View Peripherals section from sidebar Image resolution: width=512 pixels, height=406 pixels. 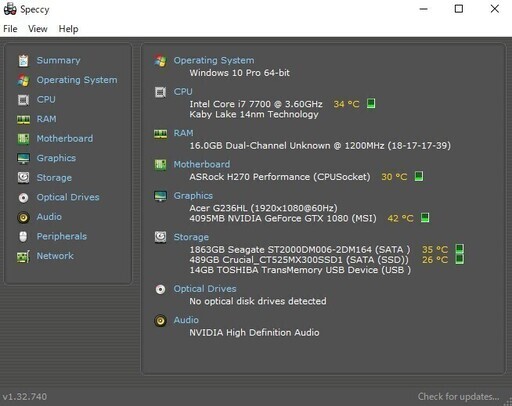(62, 236)
